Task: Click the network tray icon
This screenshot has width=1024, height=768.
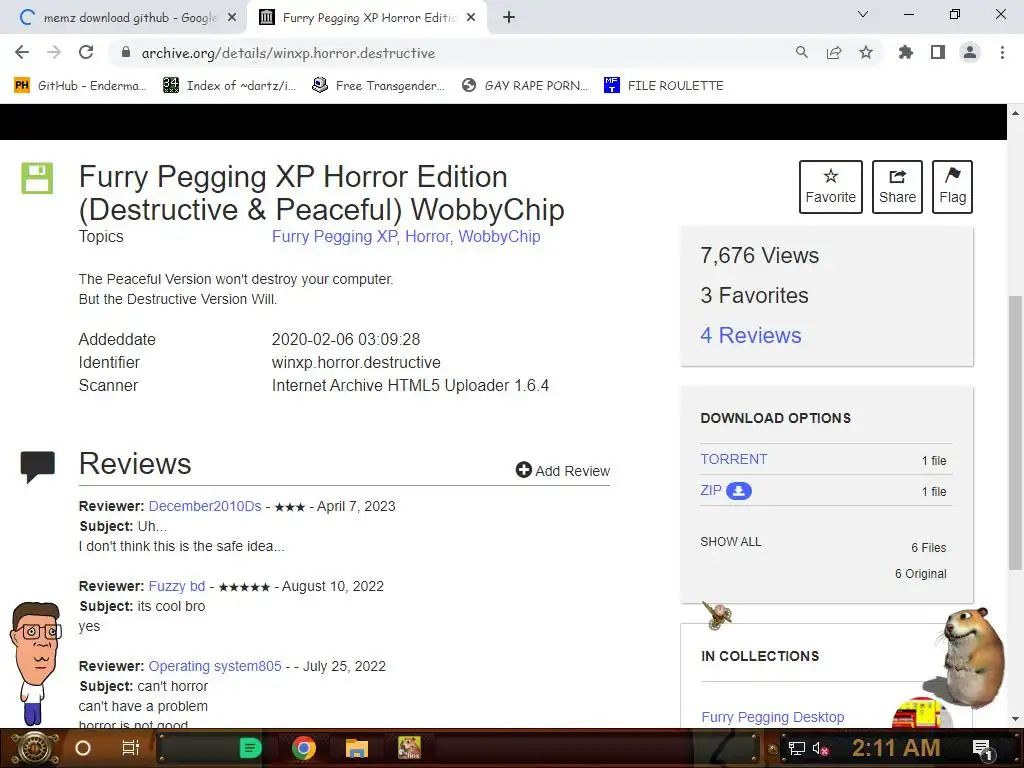Action: (x=796, y=748)
